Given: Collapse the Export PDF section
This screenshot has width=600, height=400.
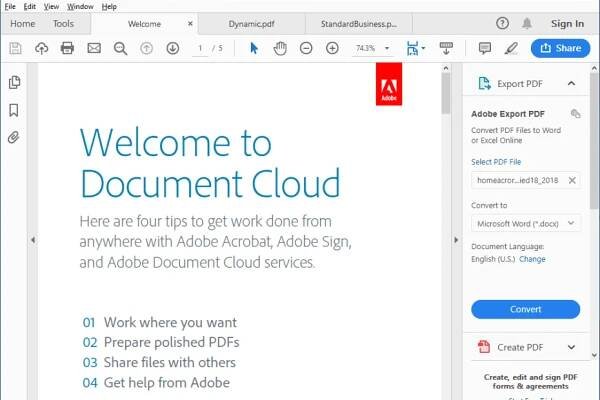Looking at the screenshot, I should point(571,84).
